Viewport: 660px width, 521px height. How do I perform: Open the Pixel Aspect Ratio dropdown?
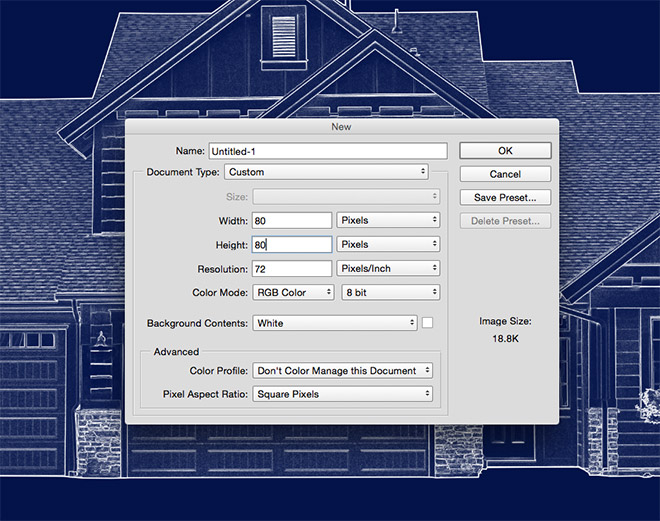point(342,394)
